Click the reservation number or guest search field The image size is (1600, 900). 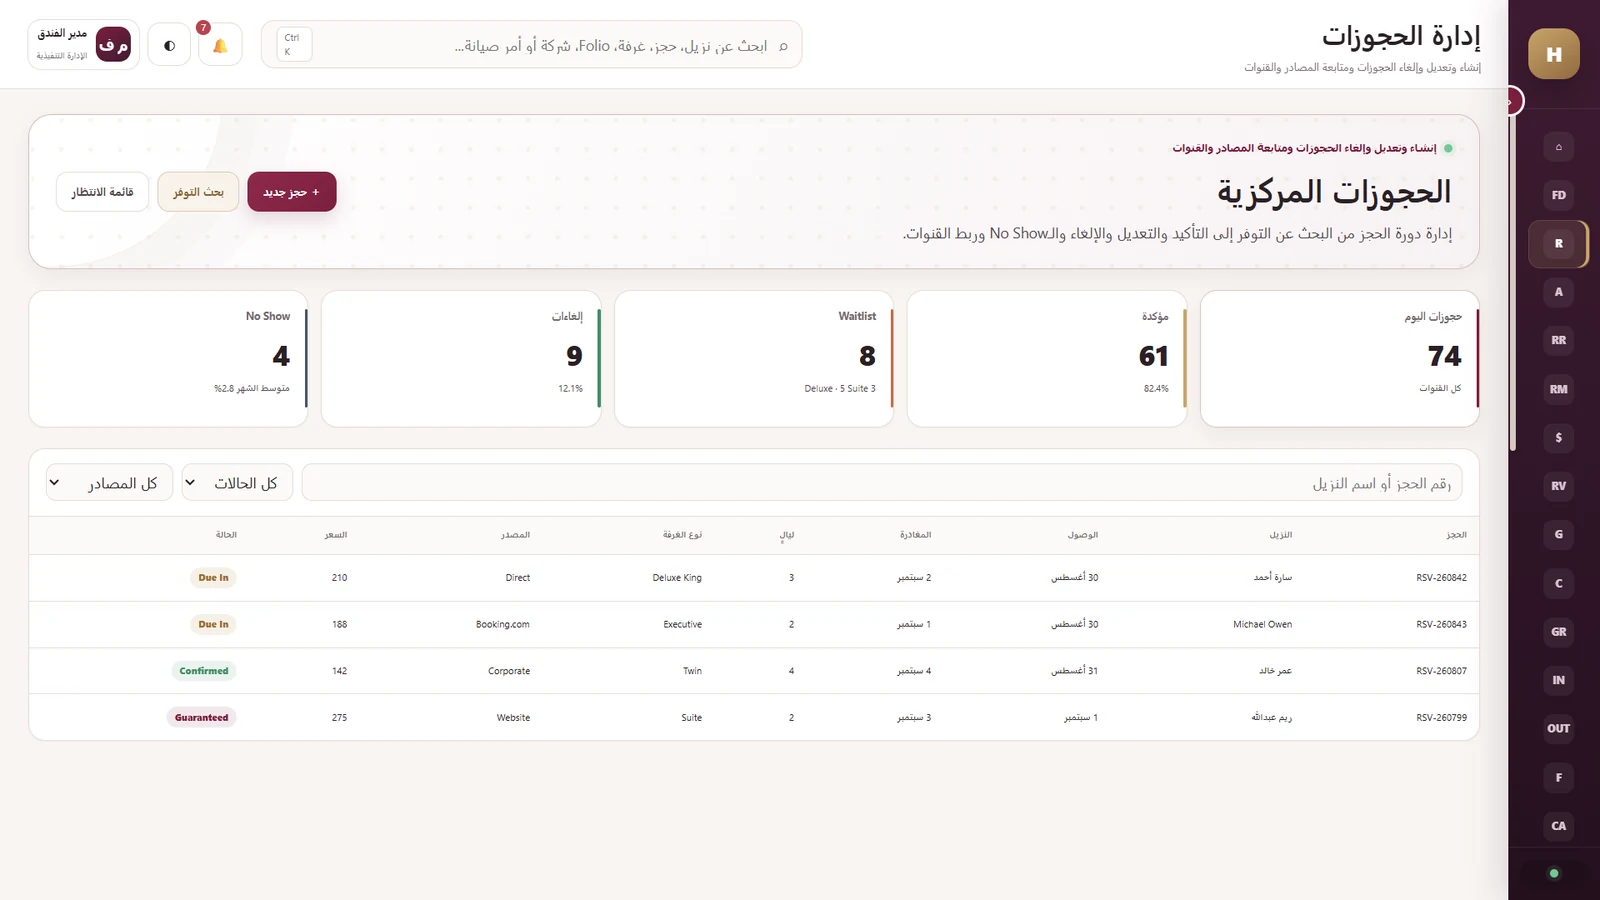pos(882,483)
